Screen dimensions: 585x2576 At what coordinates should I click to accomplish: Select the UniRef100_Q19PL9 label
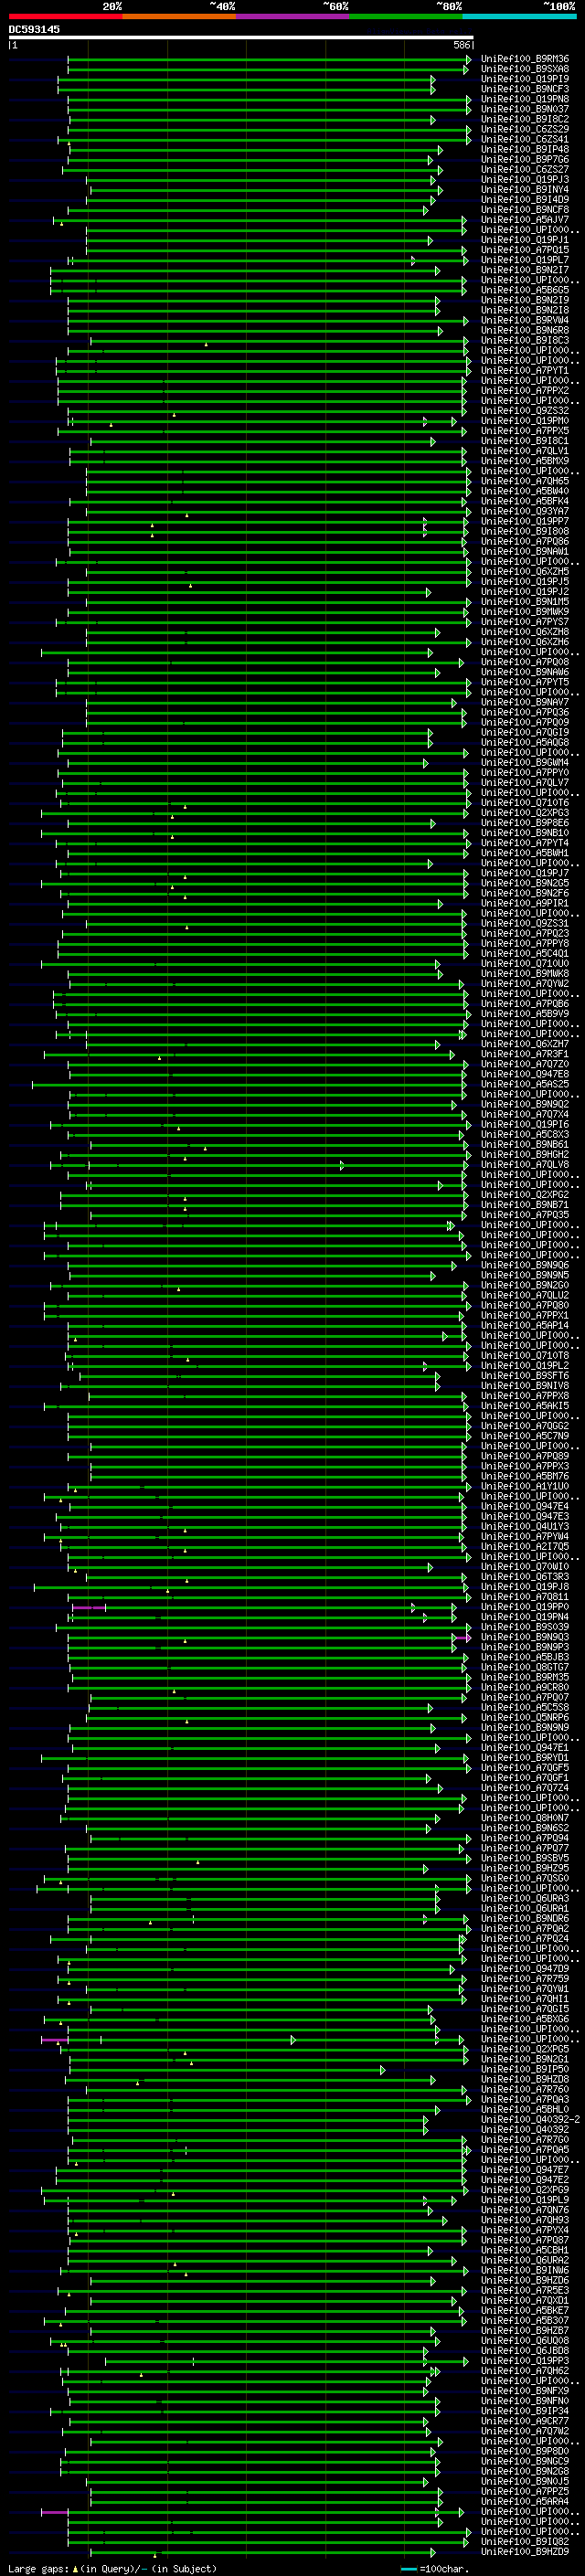525,2200
